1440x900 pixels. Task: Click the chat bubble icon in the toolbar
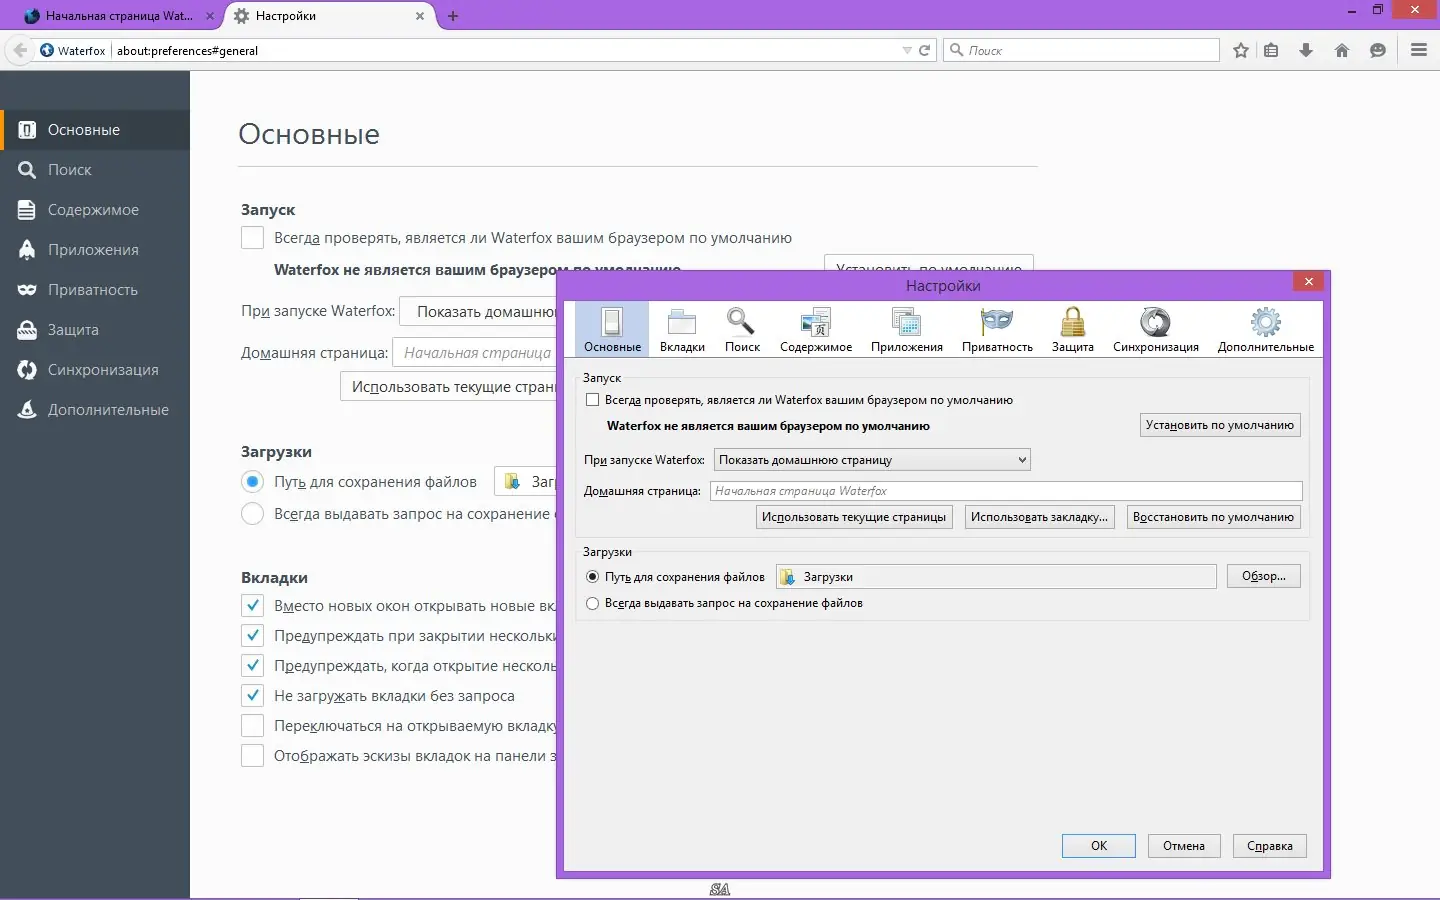pos(1378,50)
